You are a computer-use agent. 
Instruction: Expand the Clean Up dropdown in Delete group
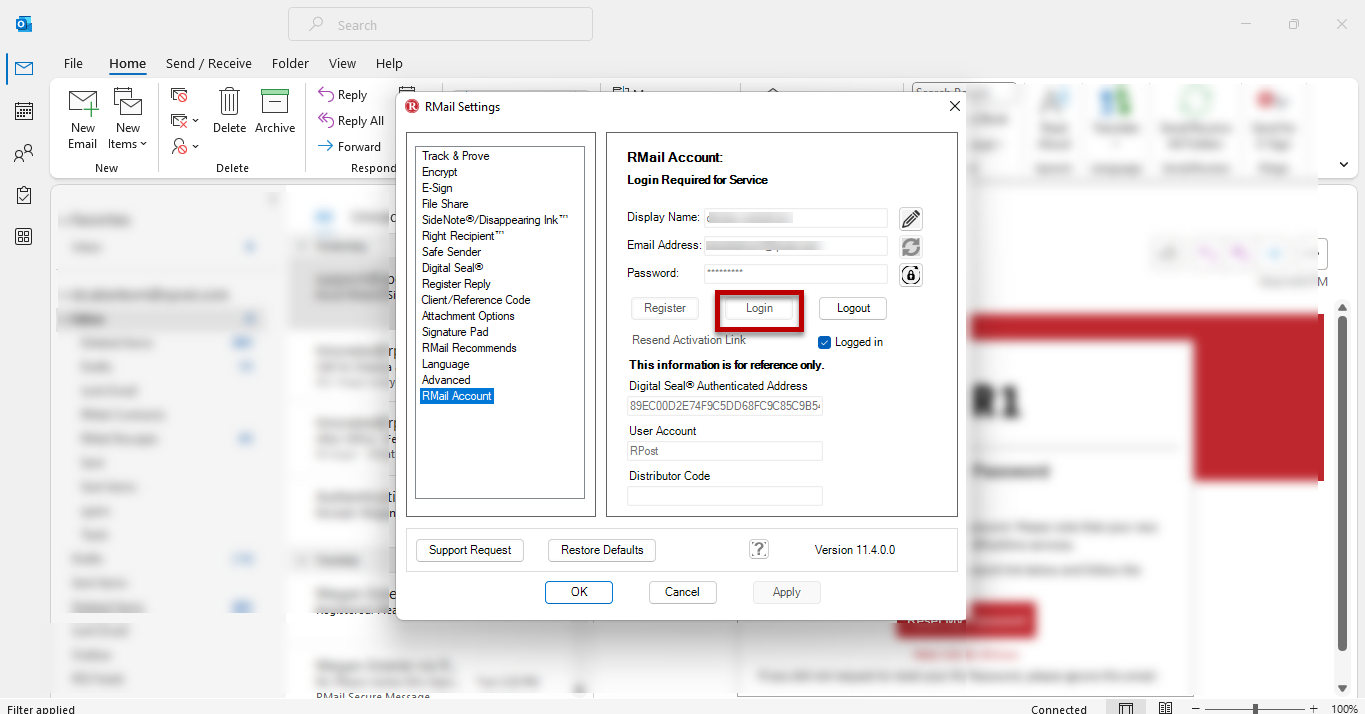tap(194, 121)
